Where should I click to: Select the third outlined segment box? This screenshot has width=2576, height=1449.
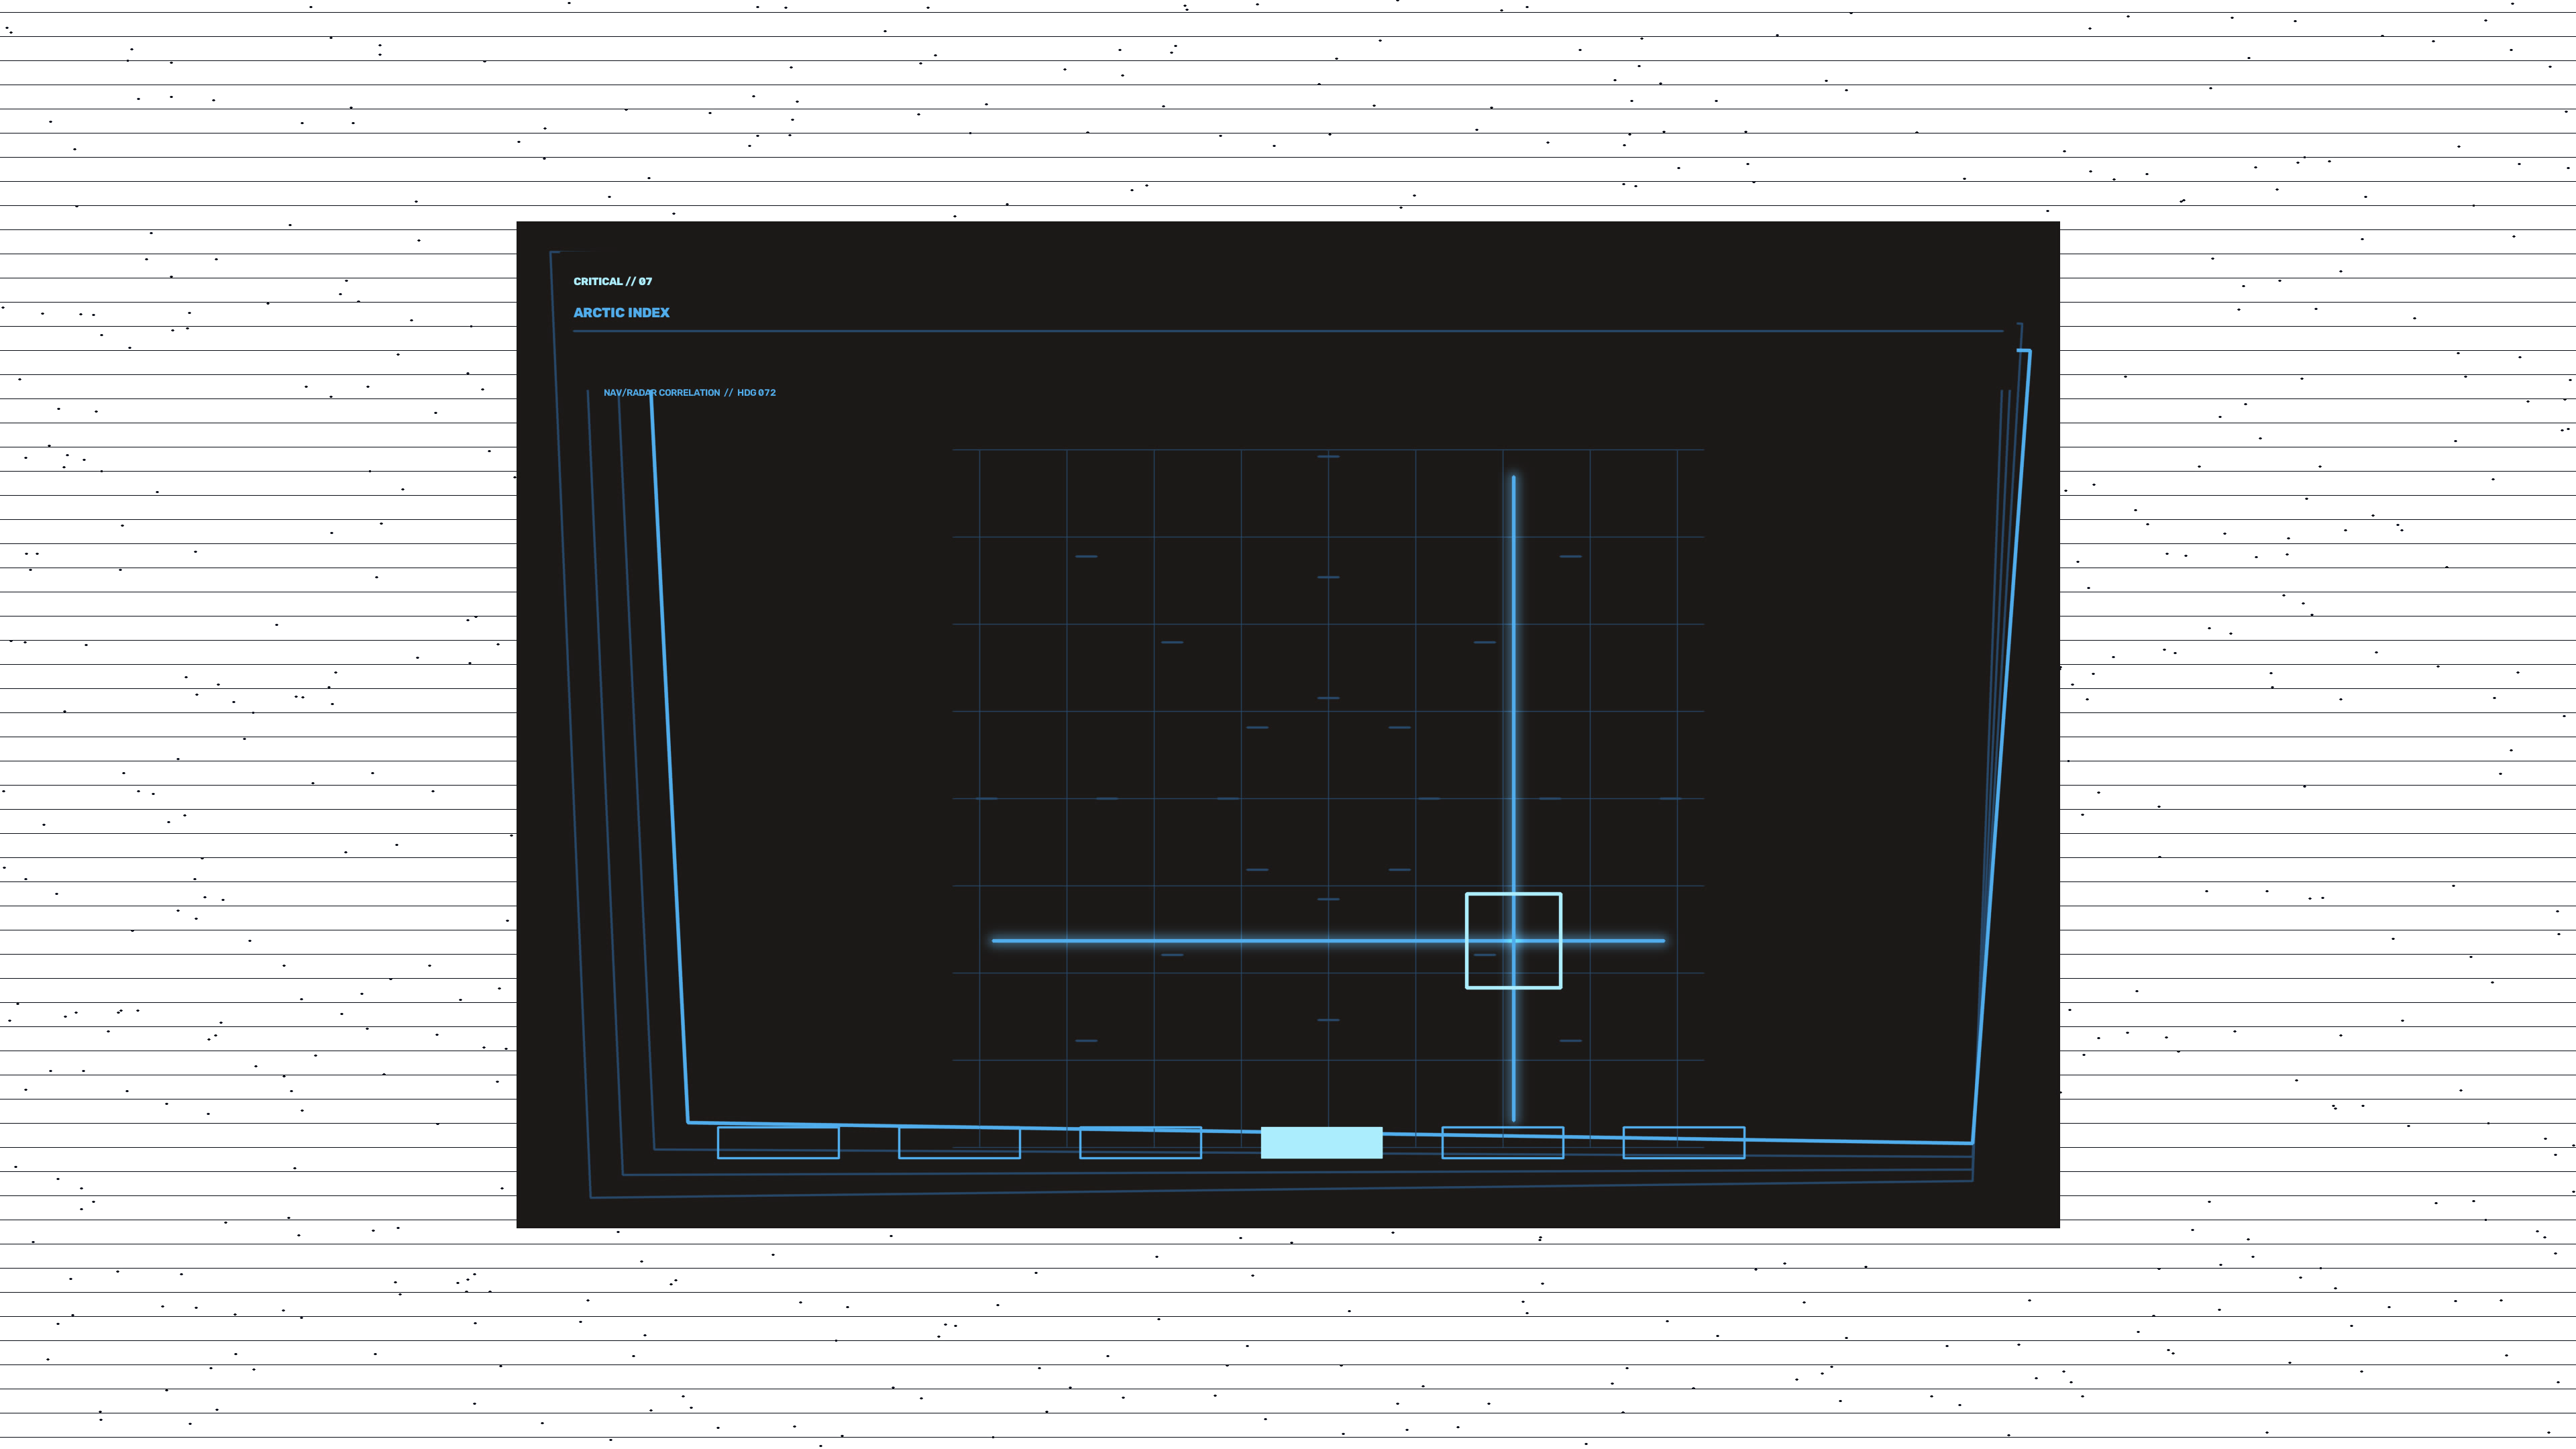click(x=1140, y=1142)
